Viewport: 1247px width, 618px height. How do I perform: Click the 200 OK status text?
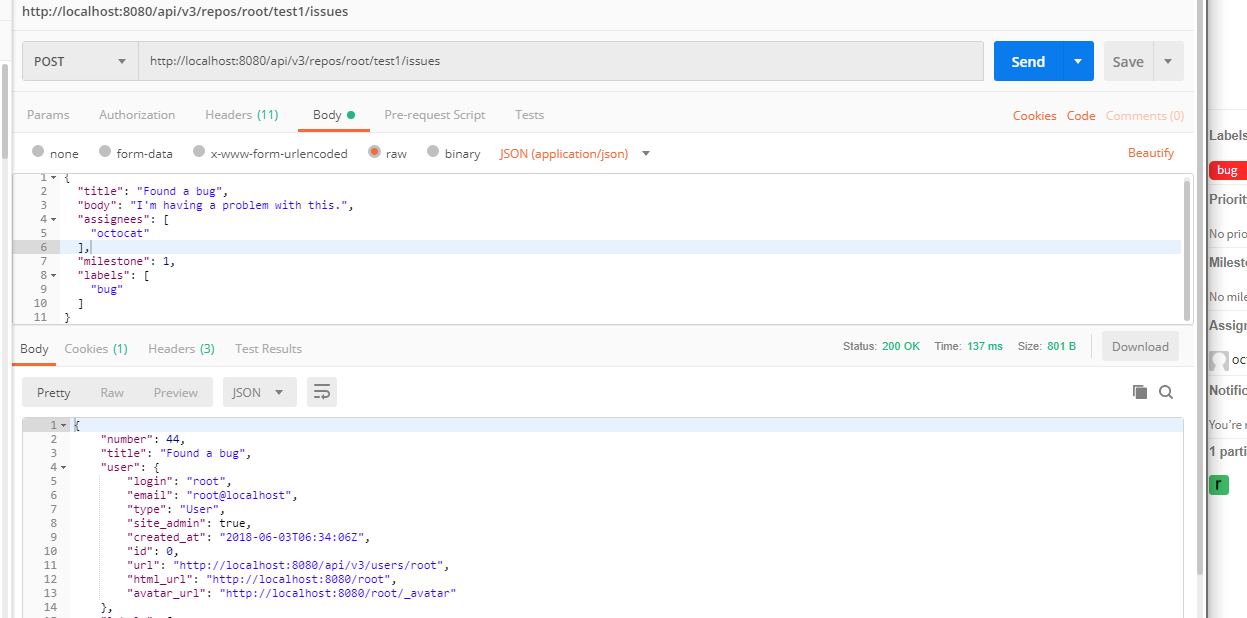coord(900,347)
